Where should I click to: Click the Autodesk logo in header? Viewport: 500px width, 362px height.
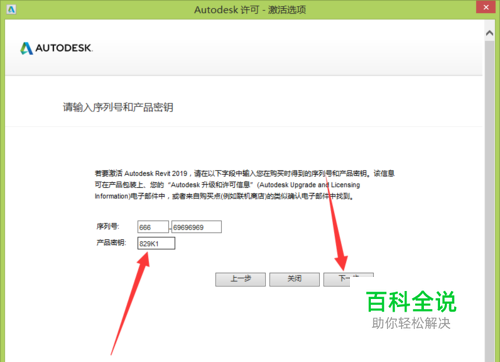click(56, 48)
